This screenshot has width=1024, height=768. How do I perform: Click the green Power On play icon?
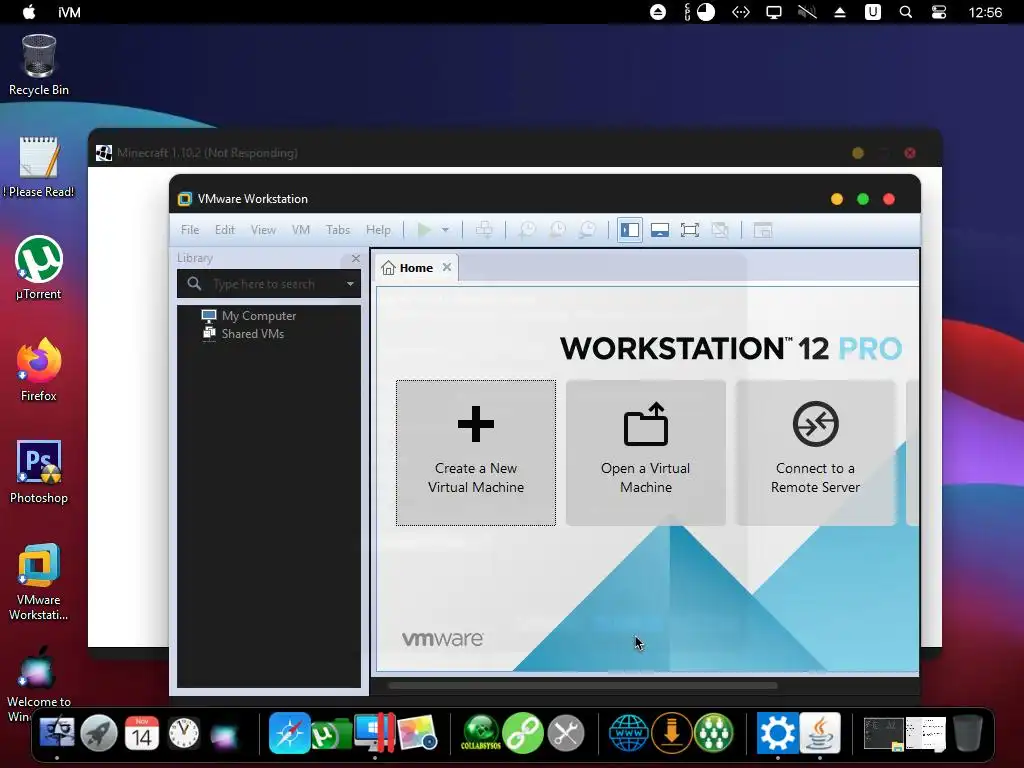point(424,230)
